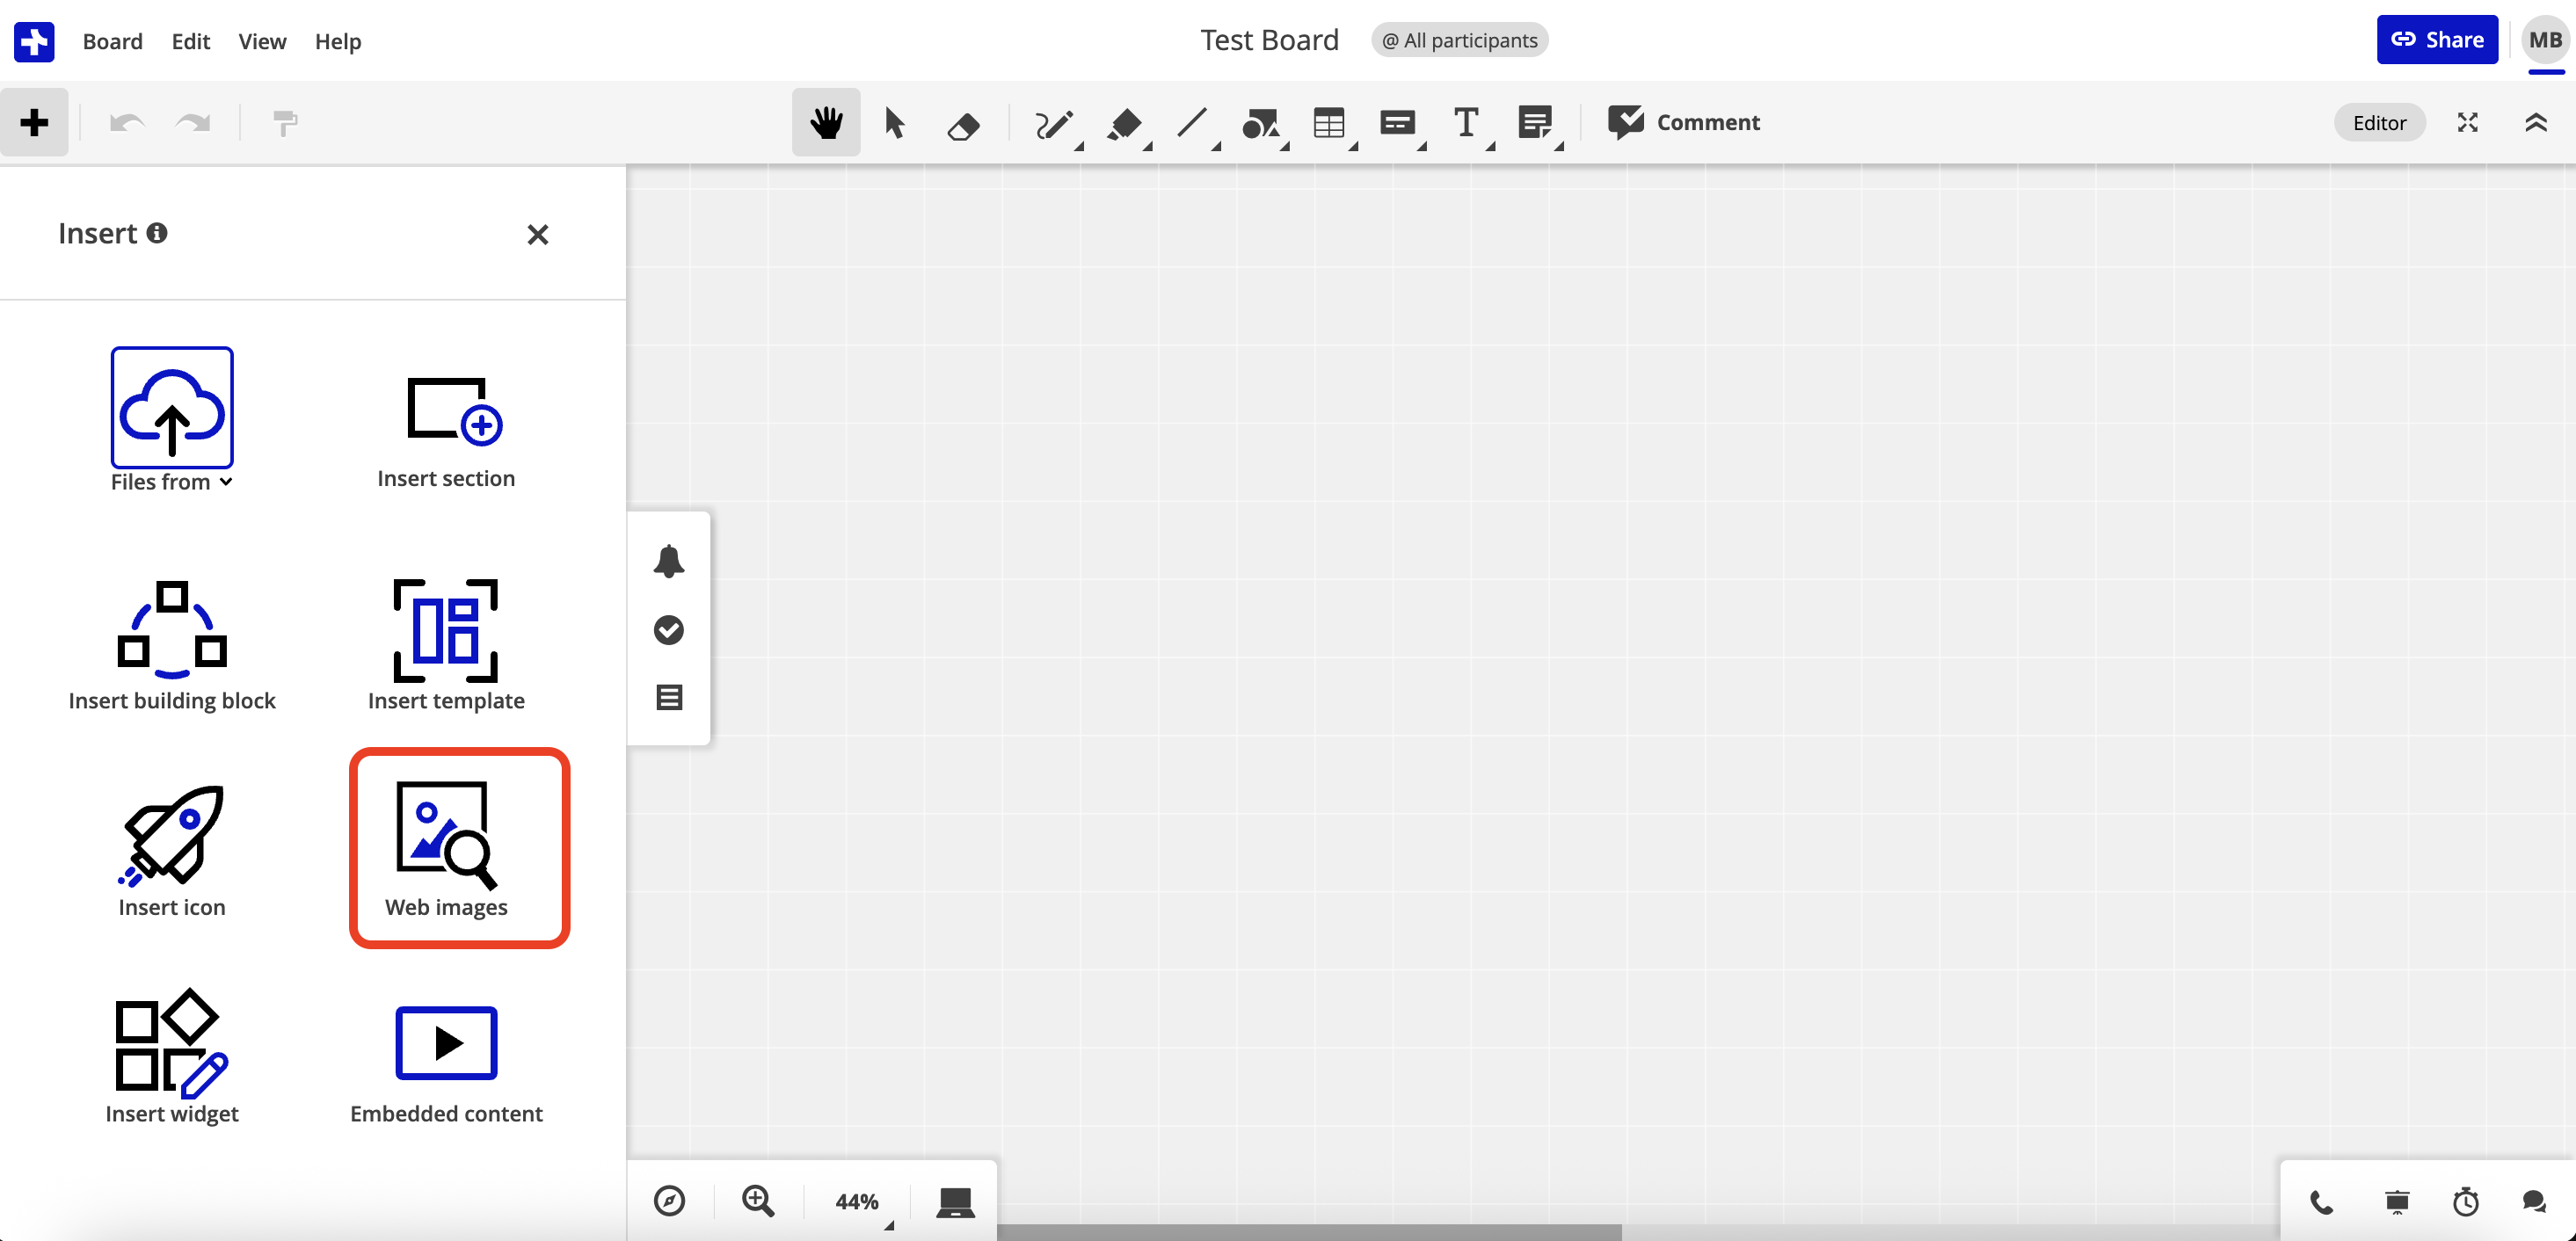Toggle the Editor mode button
This screenshot has height=1241, width=2576.
tap(2379, 122)
